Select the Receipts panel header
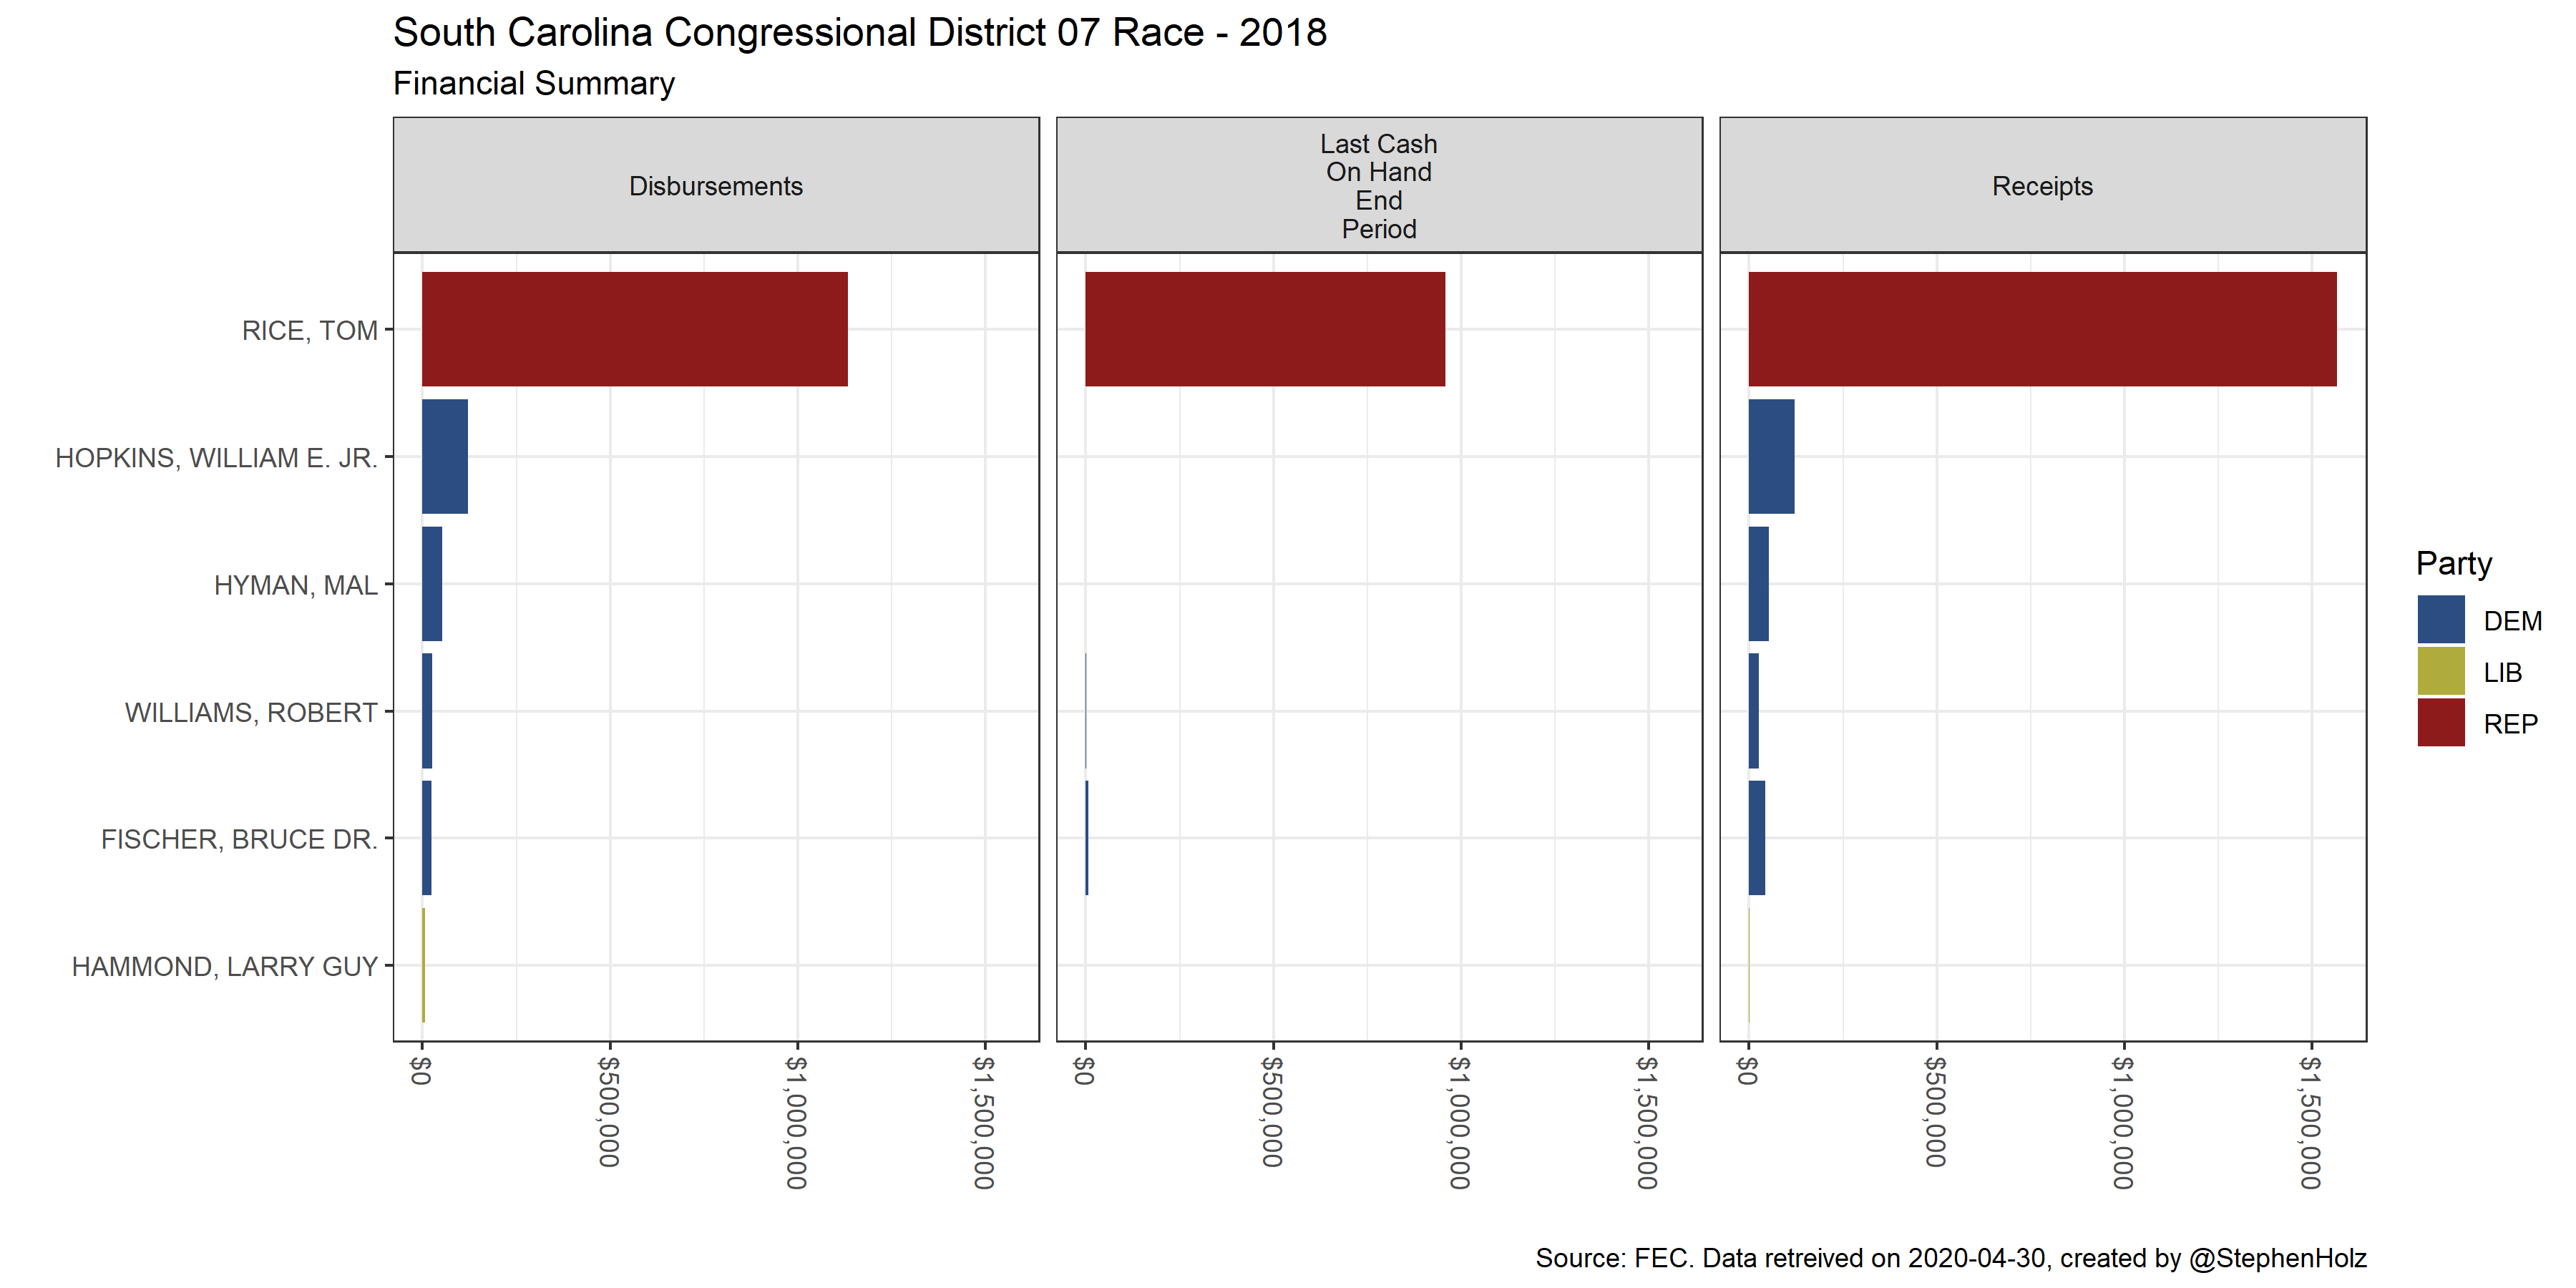The height and width of the screenshot is (1288, 2576). tap(2042, 186)
